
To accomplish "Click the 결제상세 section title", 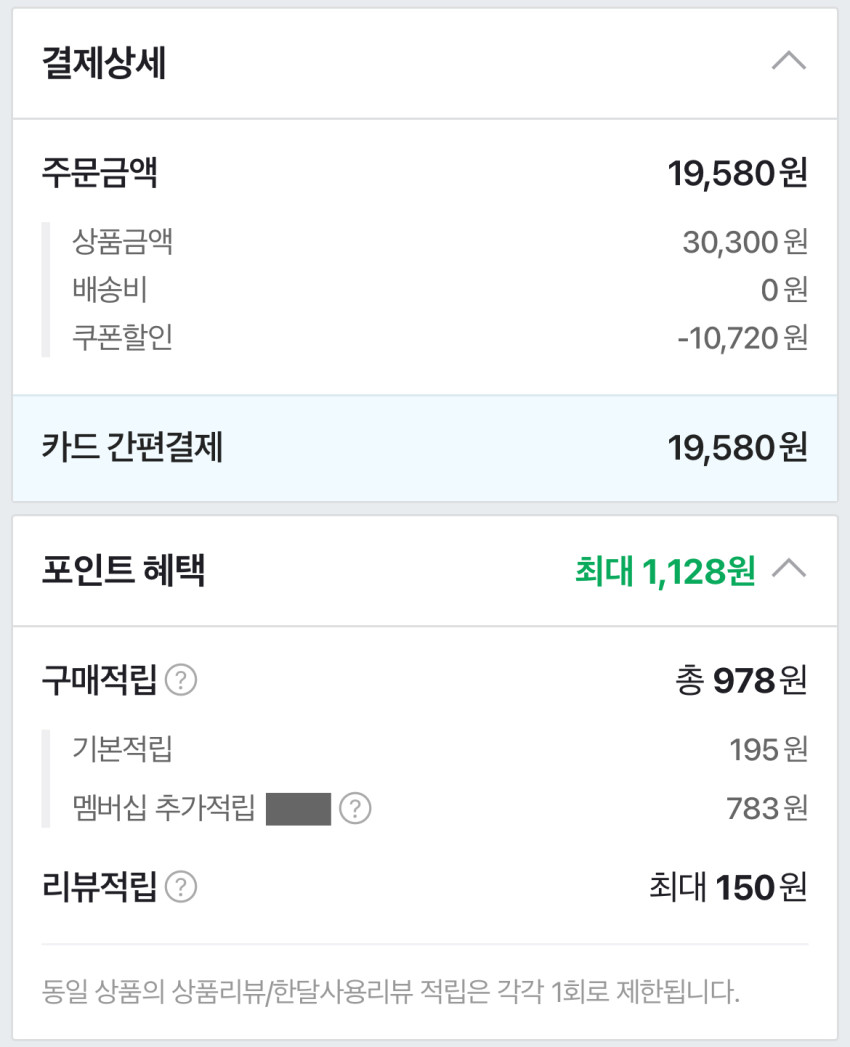I will (104, 63).
